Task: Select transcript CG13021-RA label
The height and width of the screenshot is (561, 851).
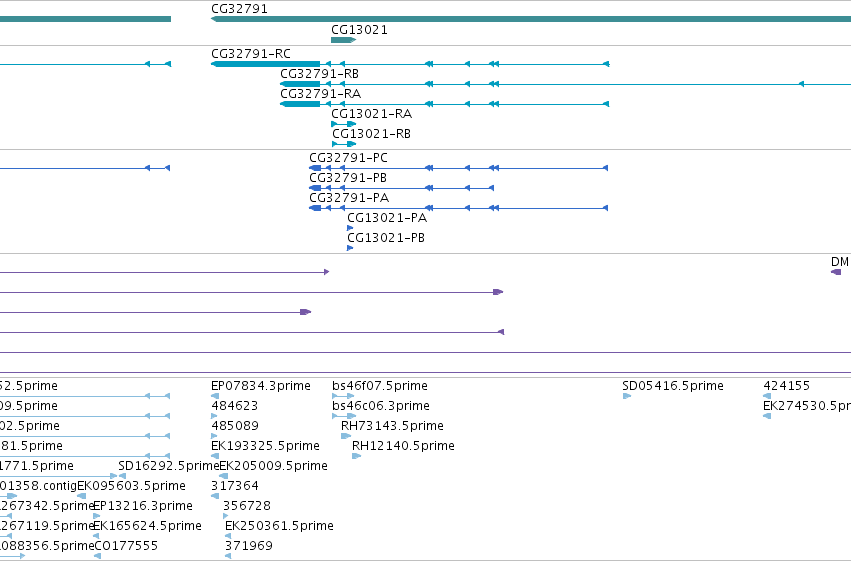Action: pos(371,114)
